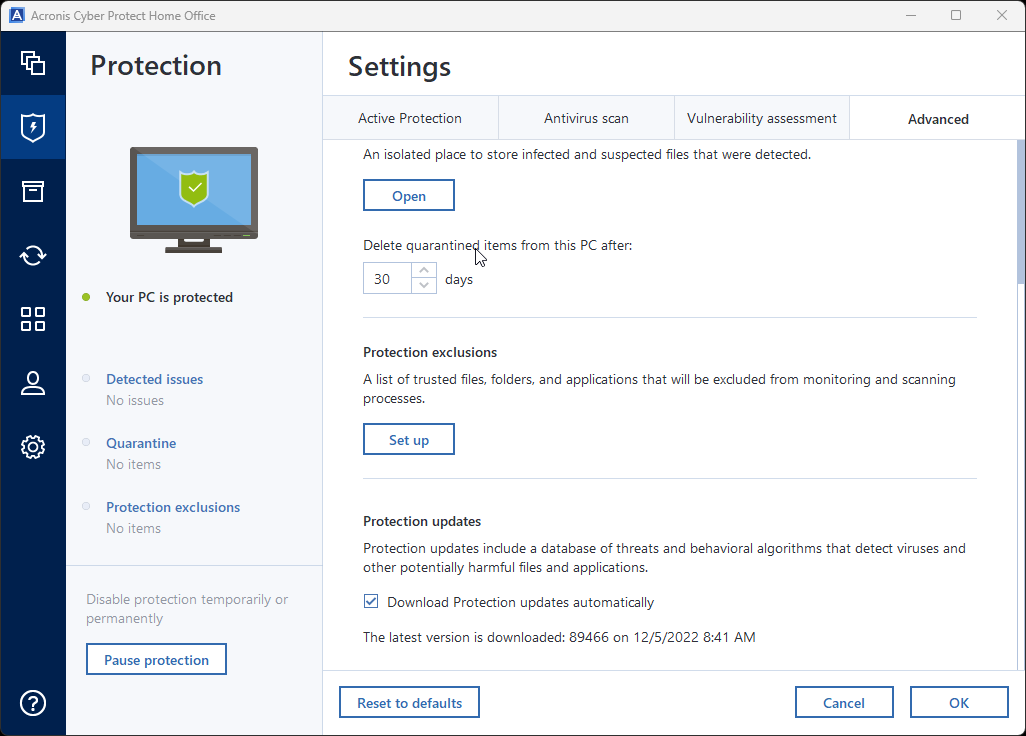Disable automatic Protection updates download
This screenshot has height=736, width=1026.
[x=371, y=601]
